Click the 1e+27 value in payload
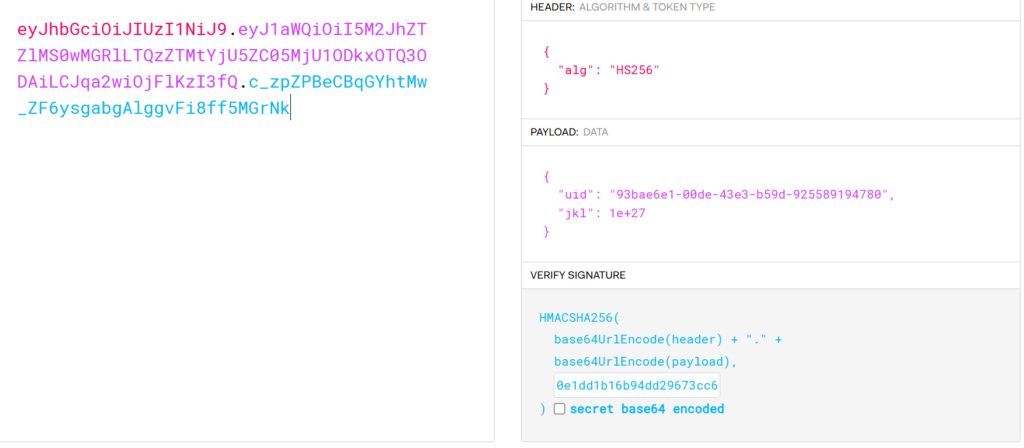The height and width of the screenshot is (448, 1024). coord(630,214)
